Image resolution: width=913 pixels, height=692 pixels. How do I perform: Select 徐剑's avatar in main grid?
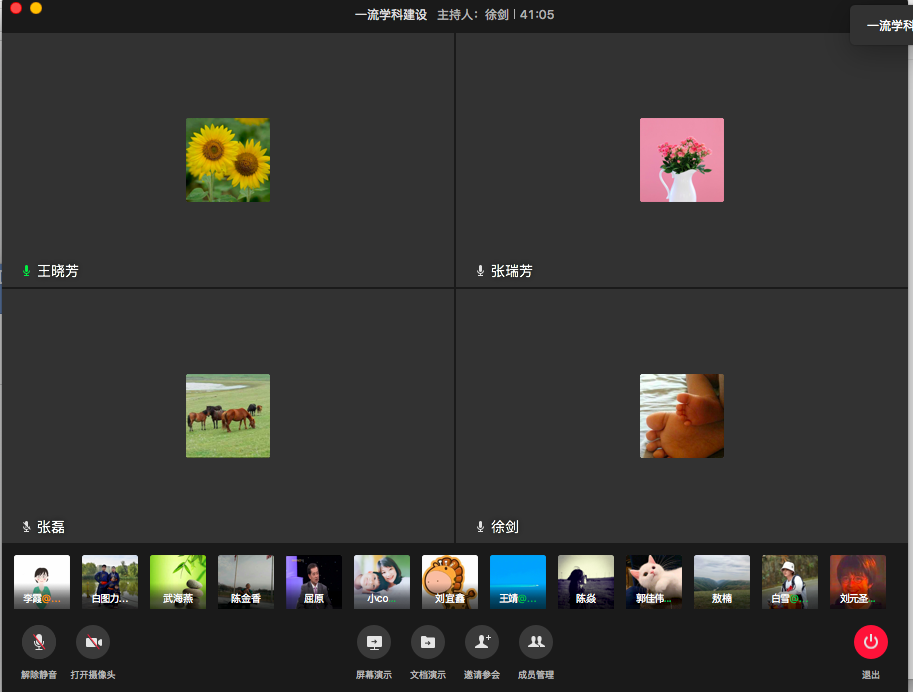click(682, 416)
